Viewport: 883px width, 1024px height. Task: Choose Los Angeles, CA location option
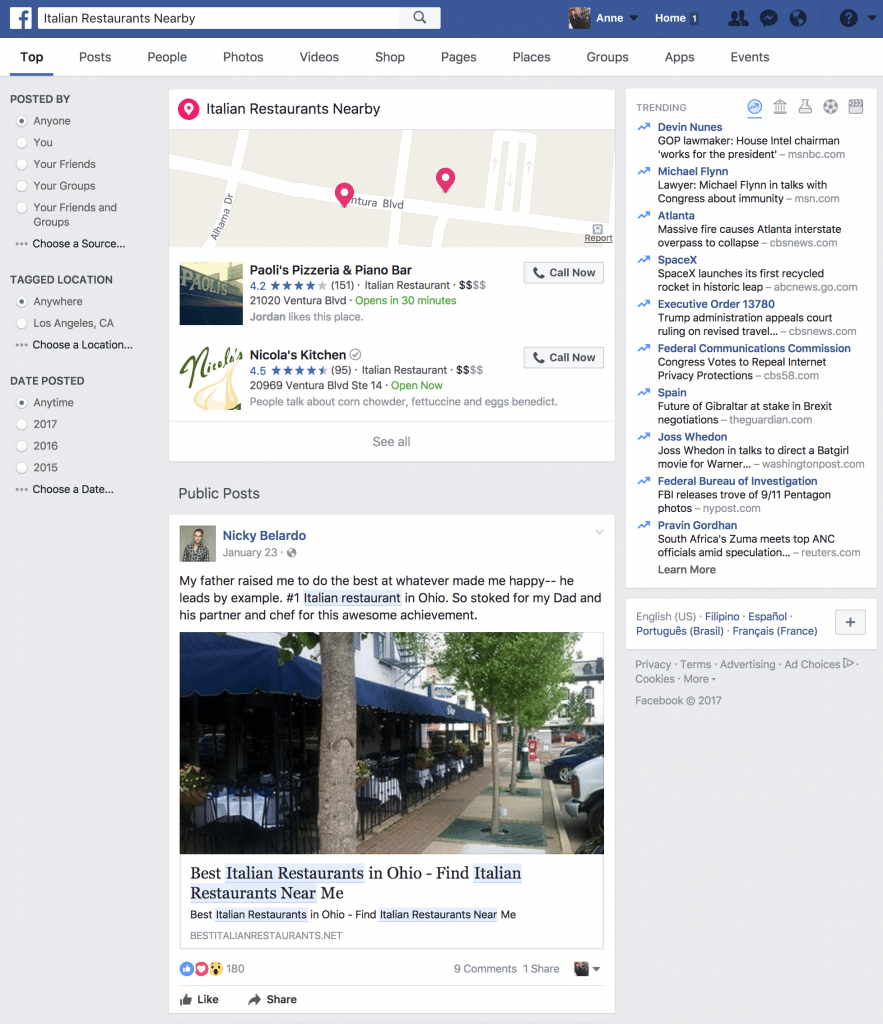(x=22, y=323)
